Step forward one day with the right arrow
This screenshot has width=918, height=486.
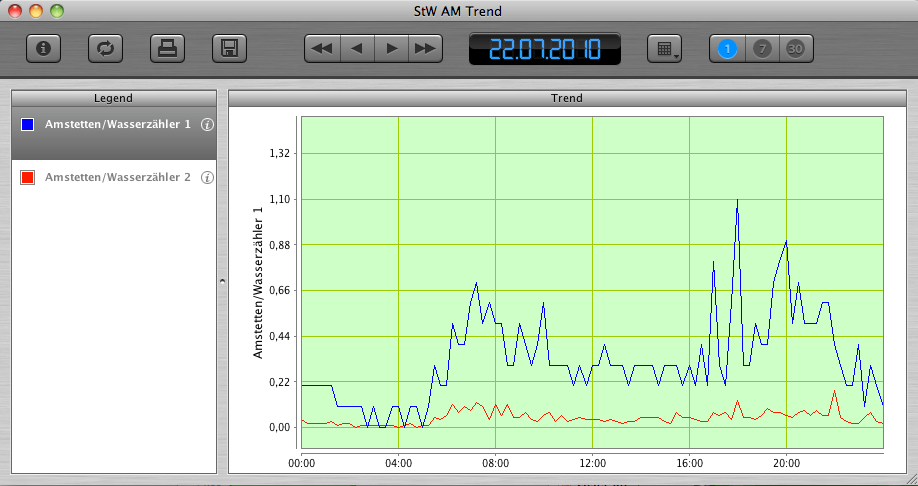pos(391,48)
